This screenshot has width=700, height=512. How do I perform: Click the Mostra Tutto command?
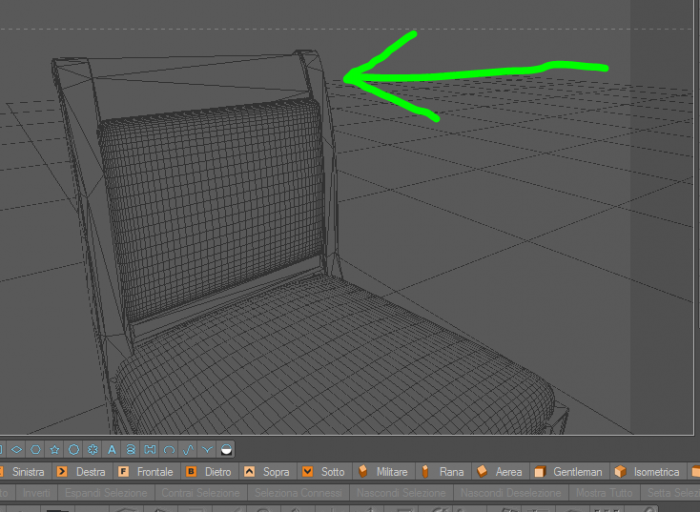coord(604,493)
